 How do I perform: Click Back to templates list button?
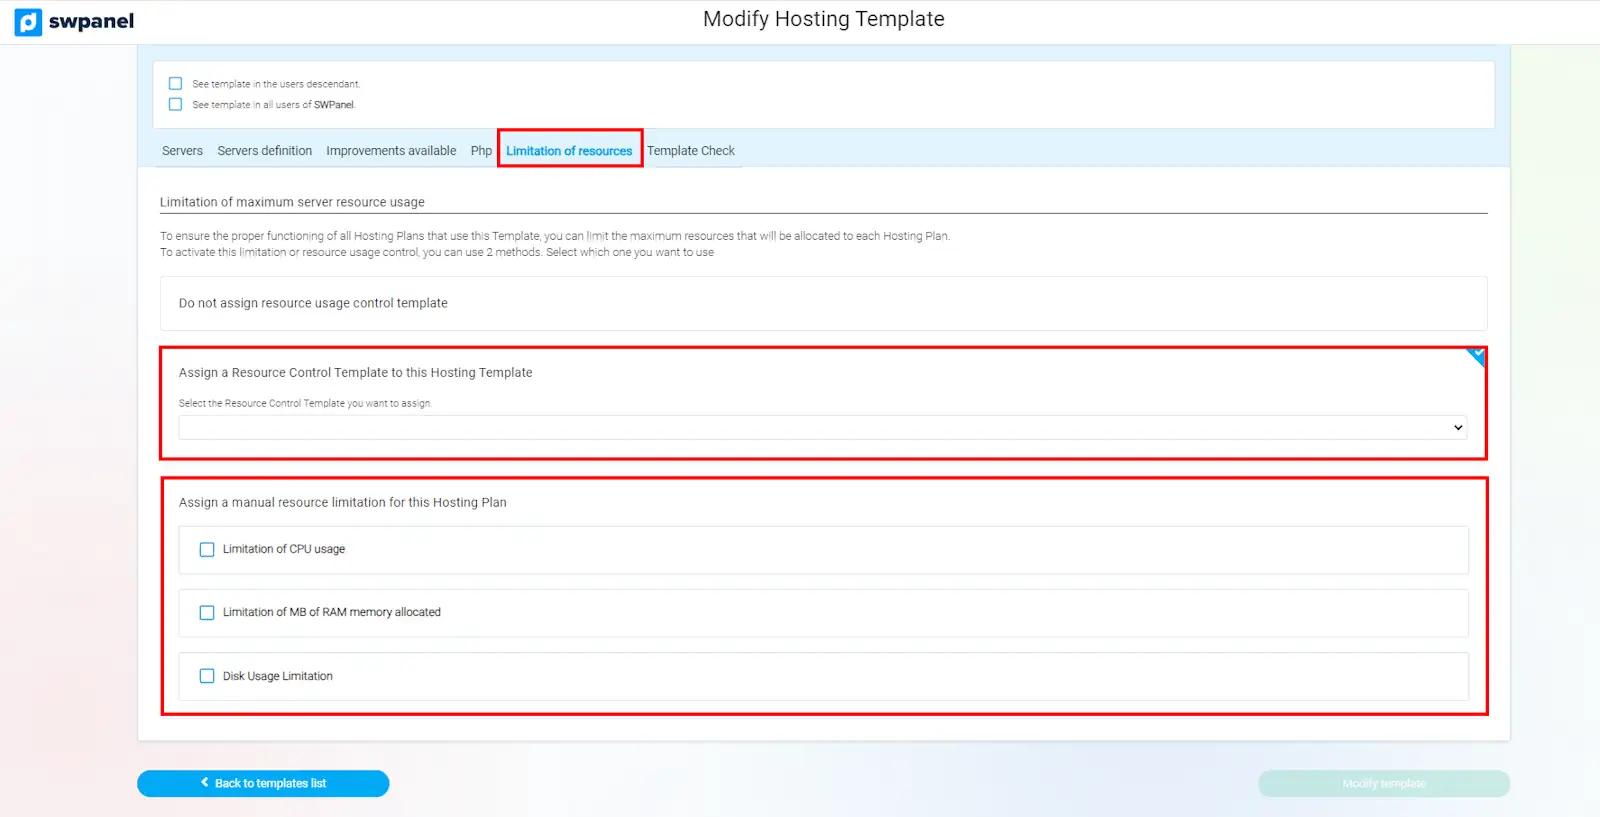263,783
